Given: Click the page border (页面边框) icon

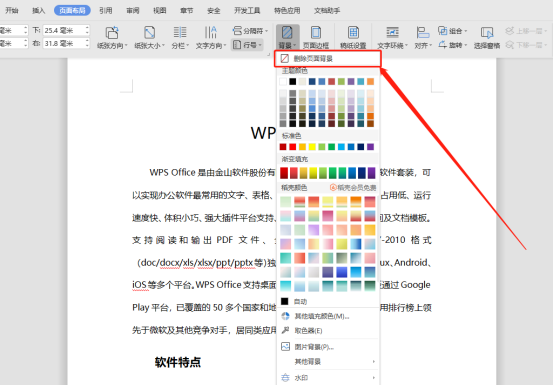Looking at the screenshot, I should (316, 33).
